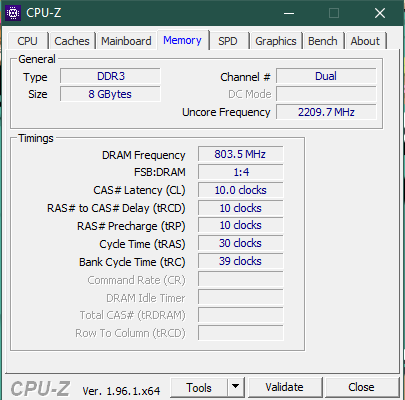The height and width of the screenshot is (400, 405).
Task: Select the SPD tab
Action: pyautogui.click(x=228, y=41)
